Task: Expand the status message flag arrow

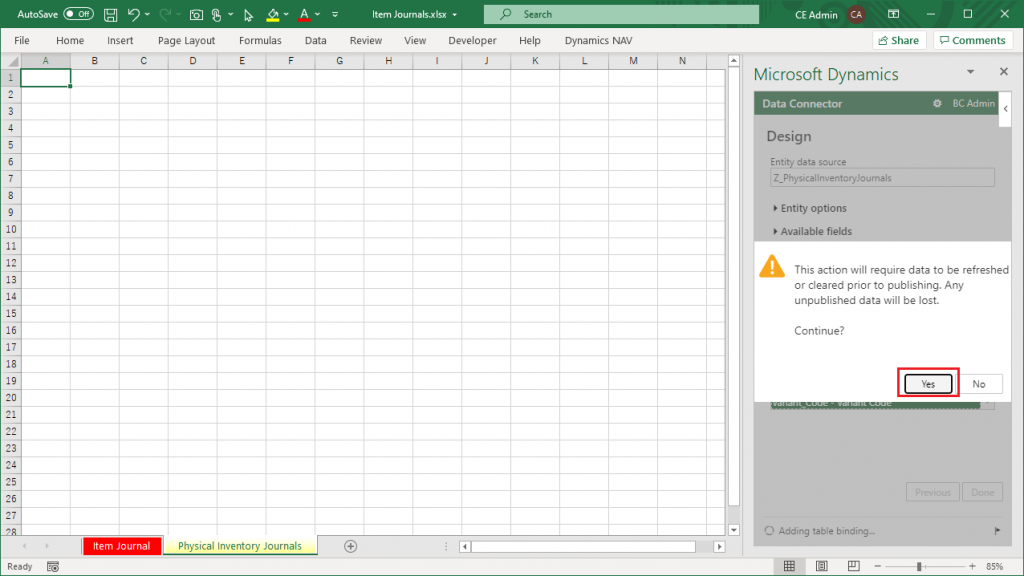Action: 997,531
